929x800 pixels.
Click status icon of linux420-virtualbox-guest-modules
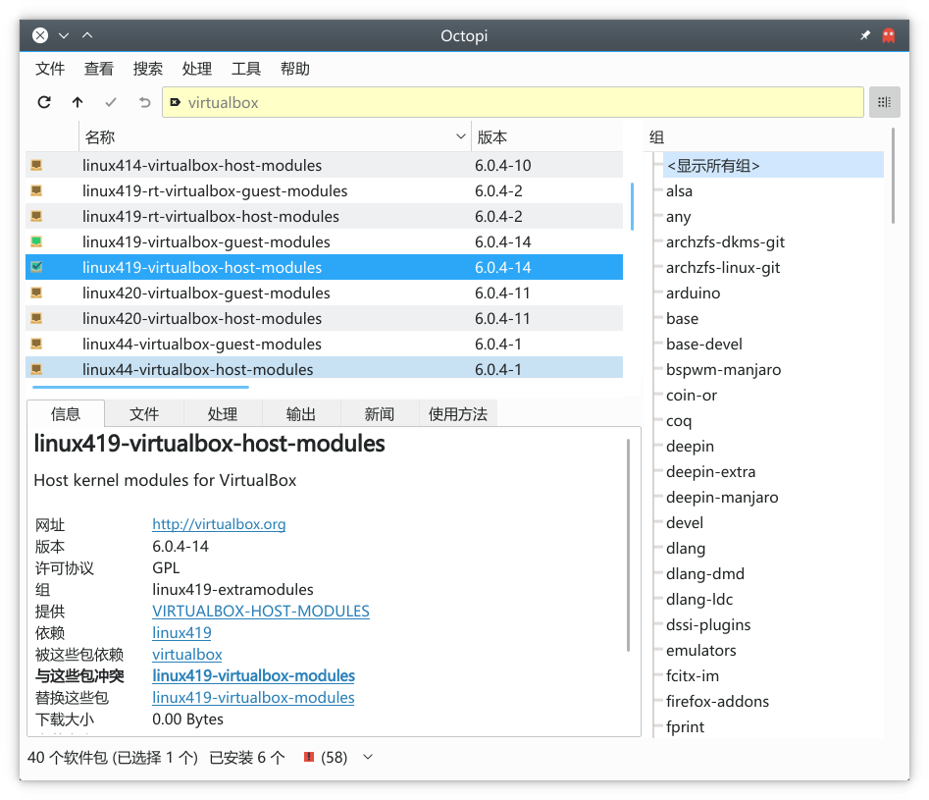(36, 292)
